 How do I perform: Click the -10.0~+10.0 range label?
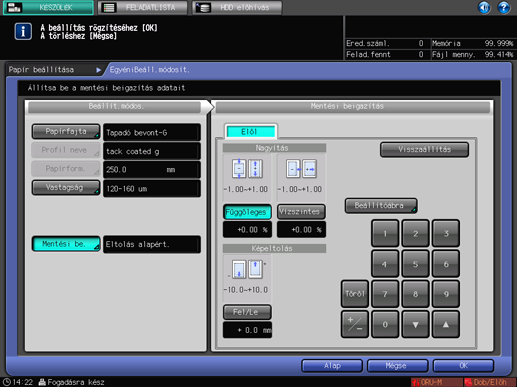(246, 290)
